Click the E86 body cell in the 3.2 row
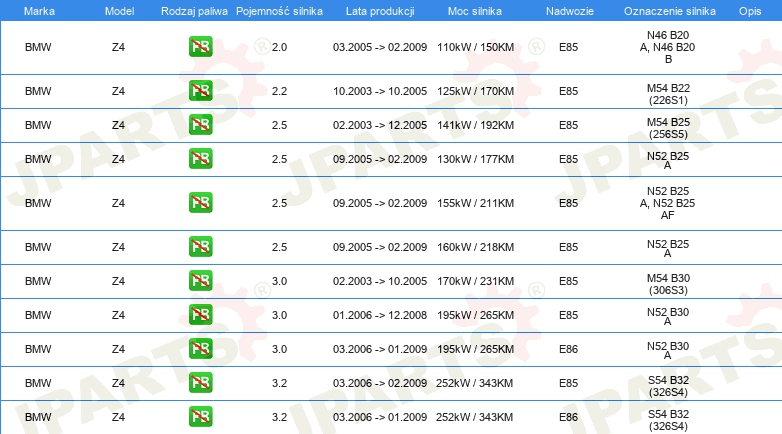The height and width of the screenshot is (434, 782). click(569, 417)
